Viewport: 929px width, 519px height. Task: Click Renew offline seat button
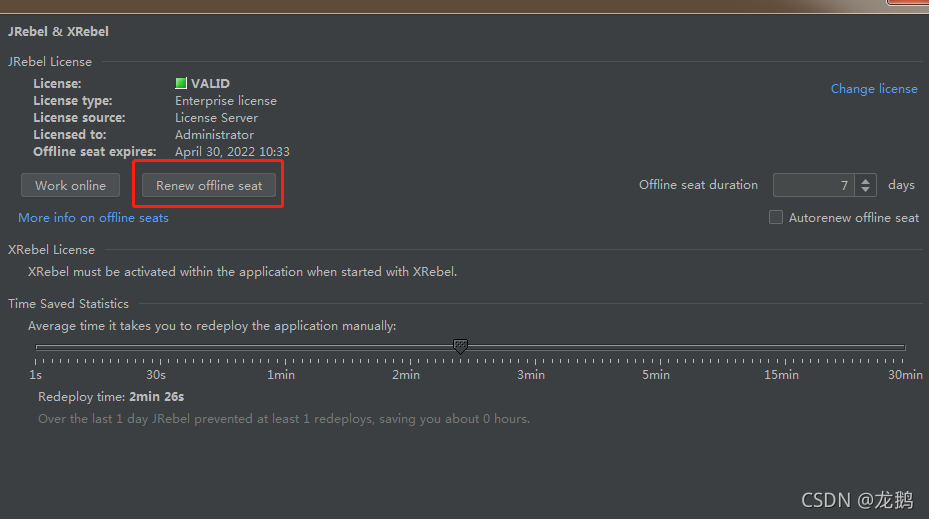209,185
